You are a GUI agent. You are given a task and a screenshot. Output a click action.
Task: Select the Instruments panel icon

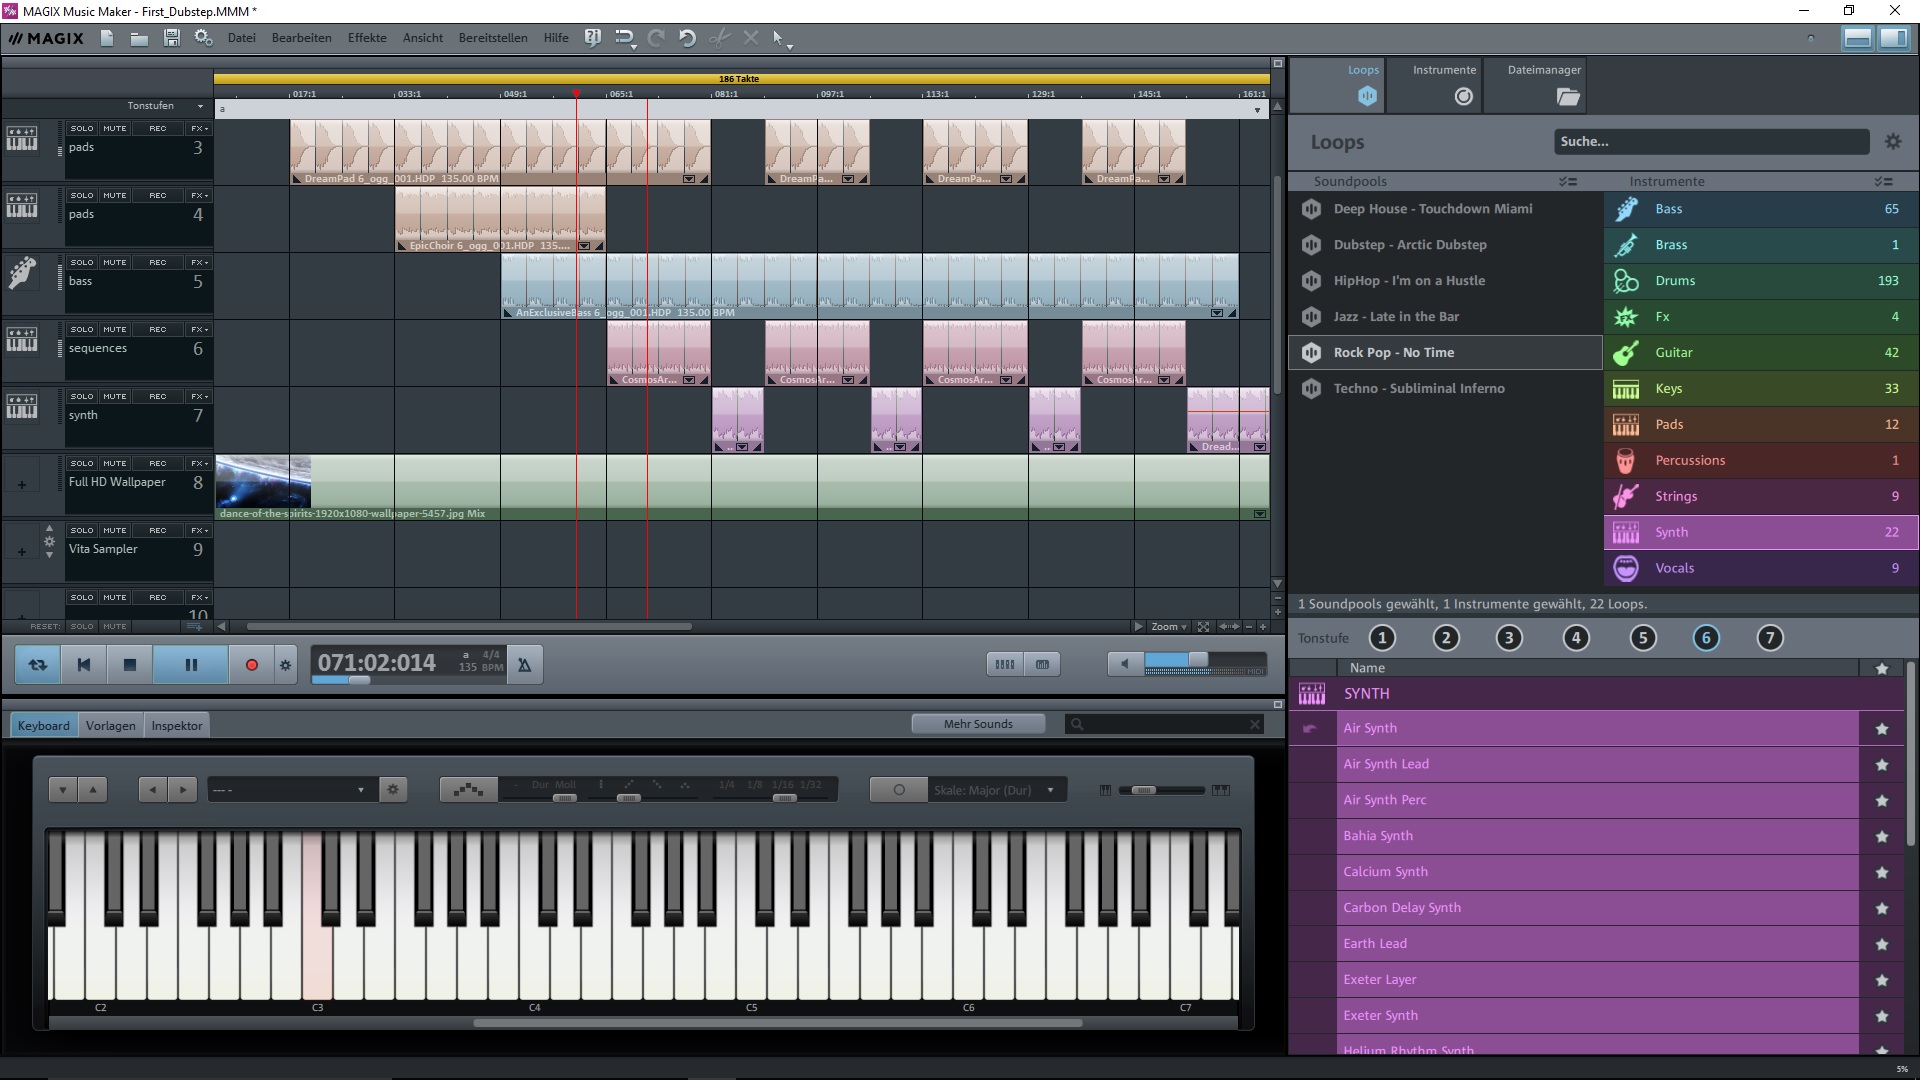coord(1464,95)
